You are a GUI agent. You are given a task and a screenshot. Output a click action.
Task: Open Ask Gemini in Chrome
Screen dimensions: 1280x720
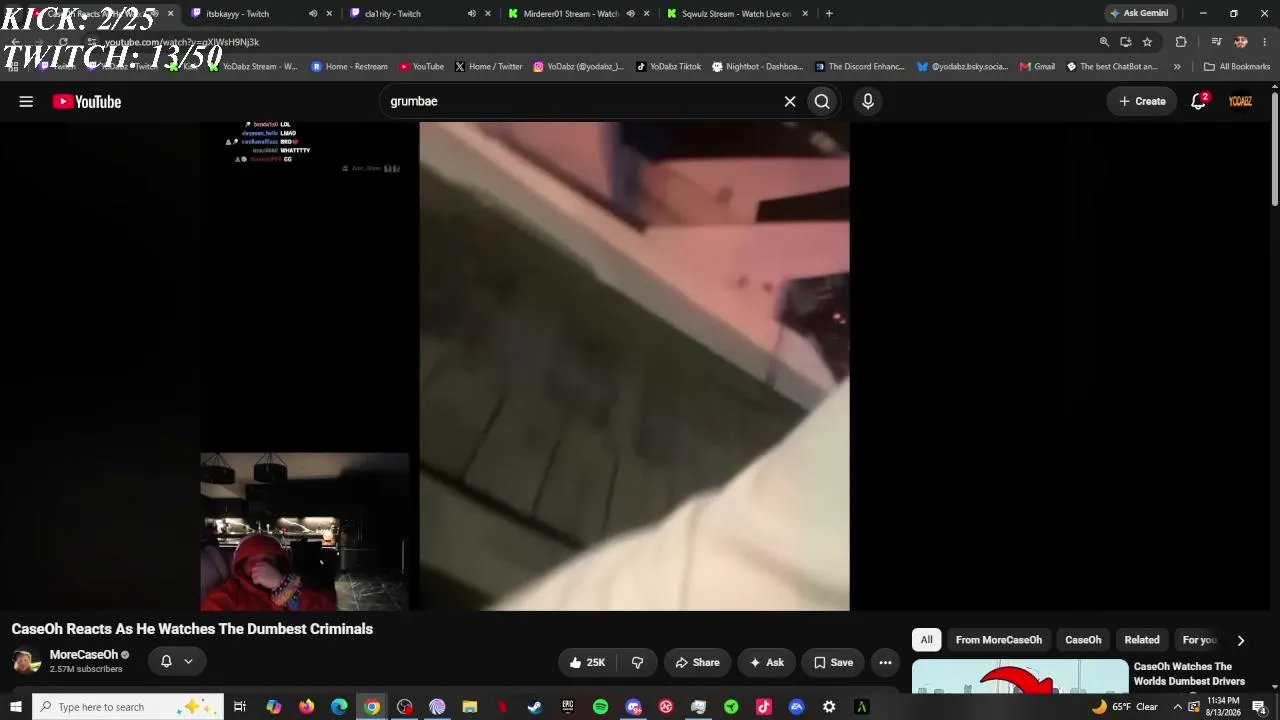coord(1138,14)
